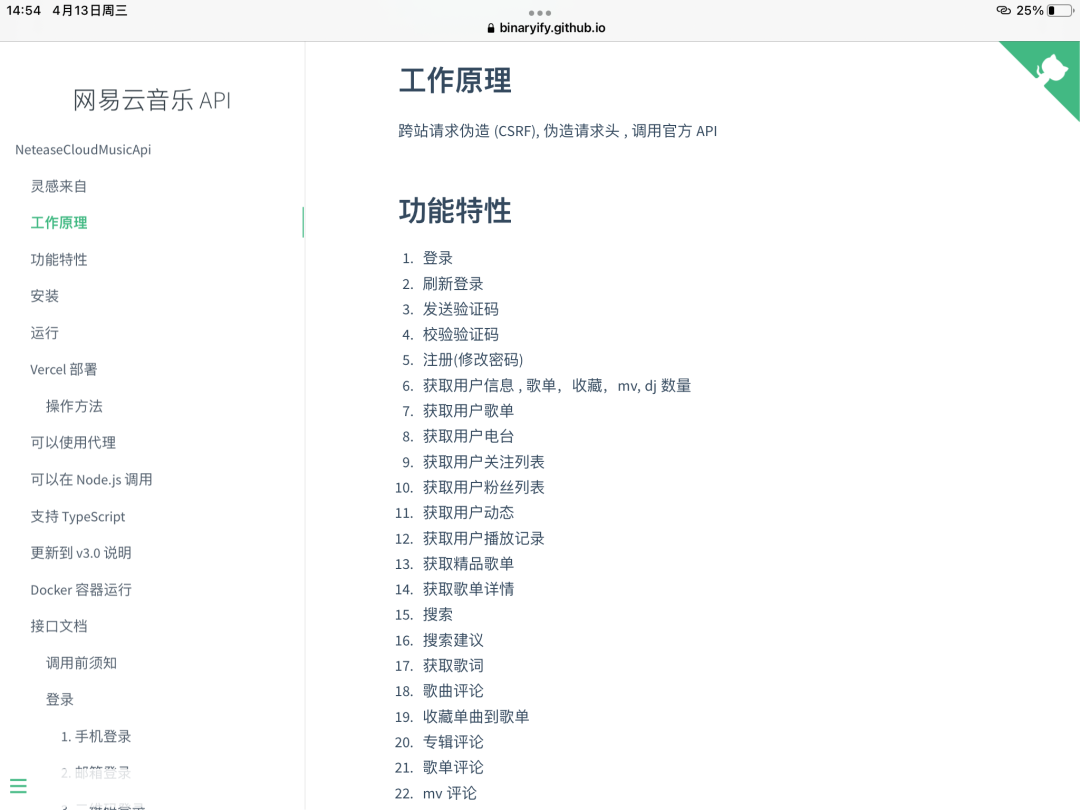The height and width of the screenshot is (810, 1080).
Task: Tap the three dots above the address
Action: [x=539, y=13]
